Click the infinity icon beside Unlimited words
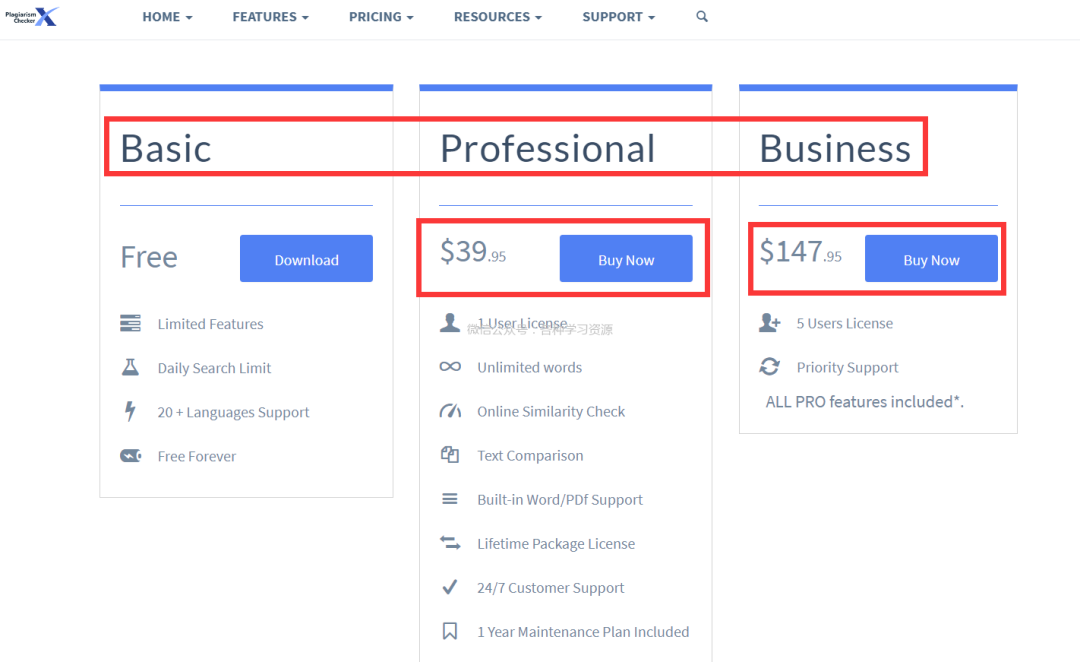1080x662 pixels. (450, 366)
